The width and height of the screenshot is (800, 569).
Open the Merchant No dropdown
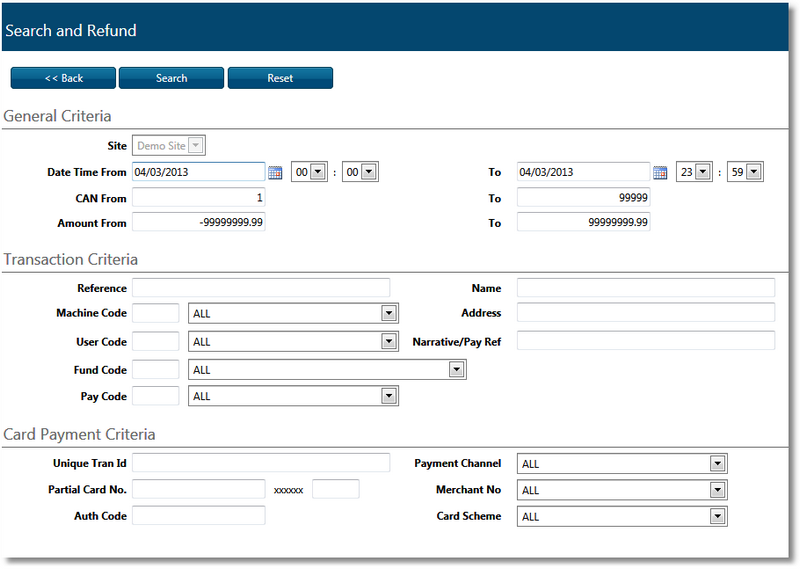622,490
